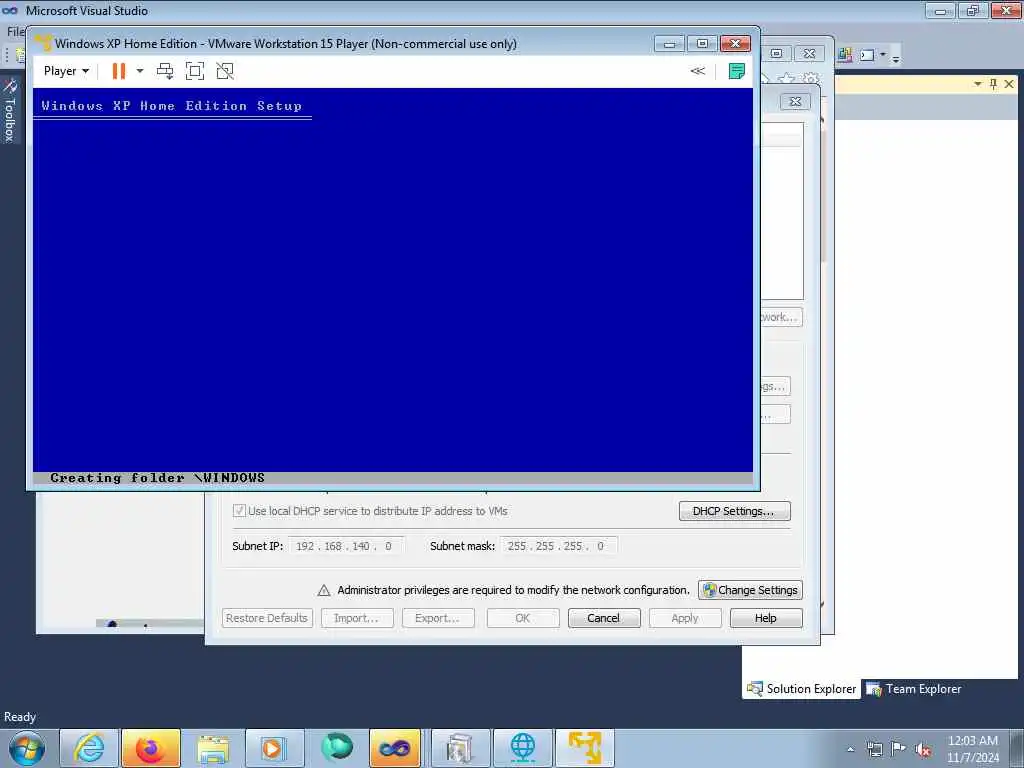1024x768 pixels.
Task: Enter VMware full screen mode
Action: tap(195, 71)
